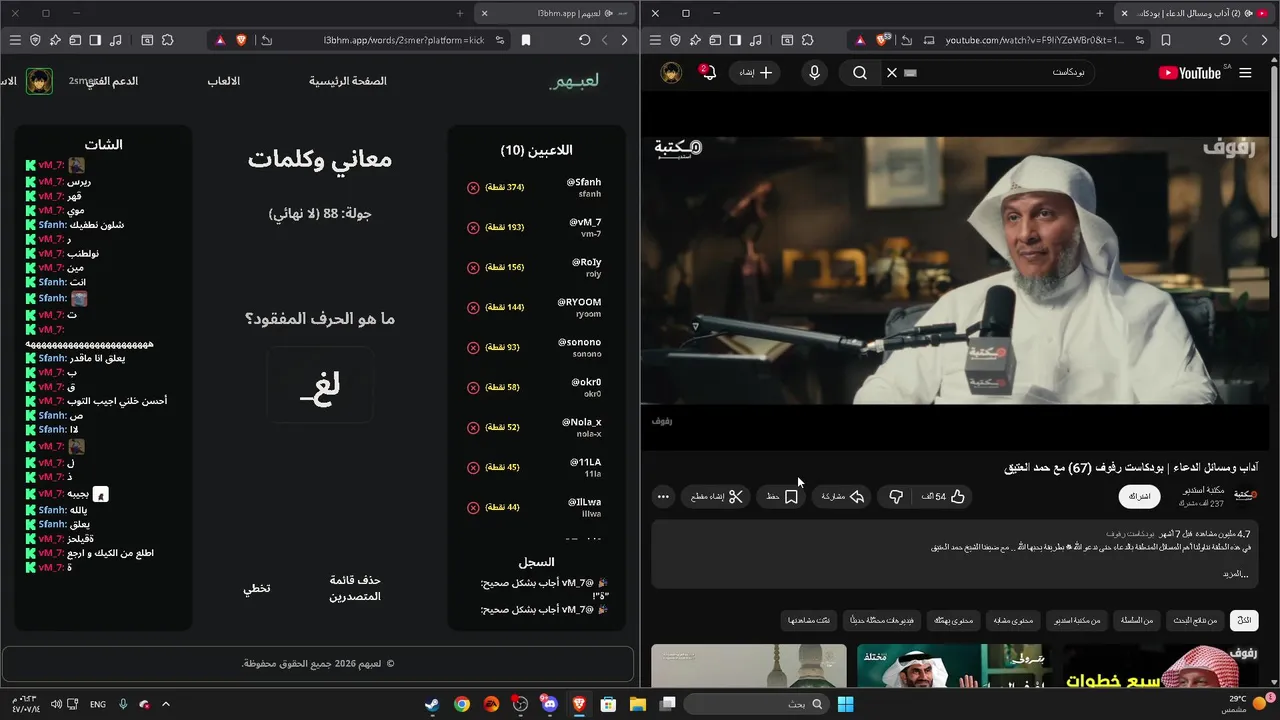Viewport: 1280px width, 720px height.
Task: Open Brave music playlist icon in l3bhm window
Action: pos(116,40)
